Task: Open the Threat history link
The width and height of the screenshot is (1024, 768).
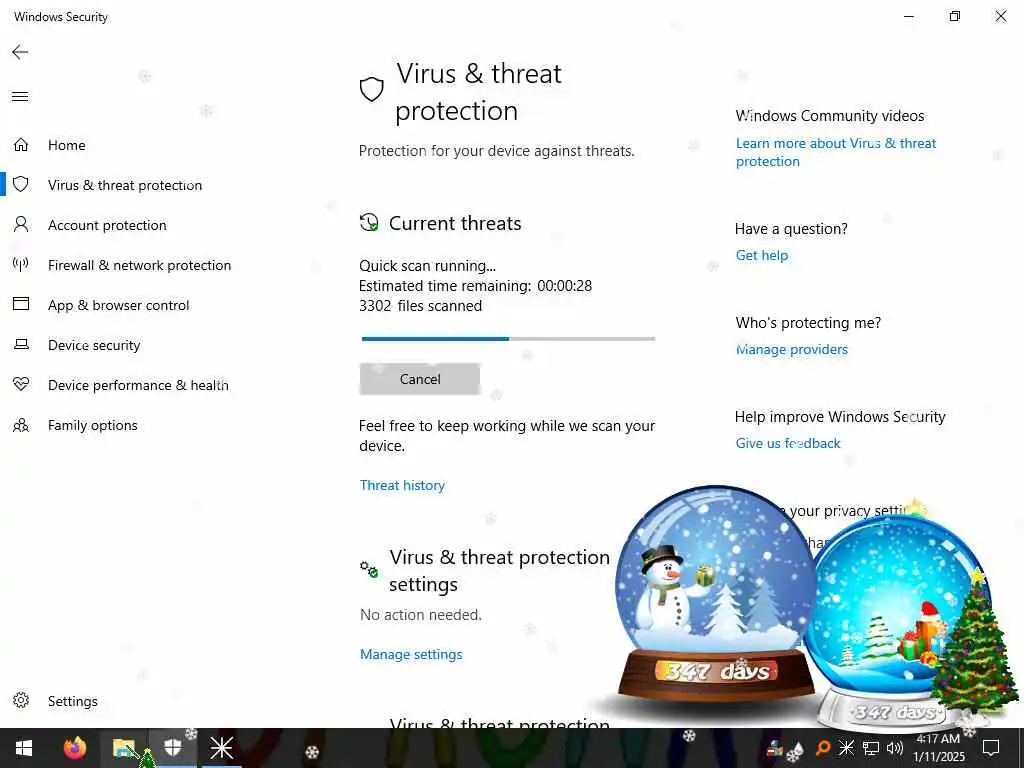Action: [x=402, y=485]
